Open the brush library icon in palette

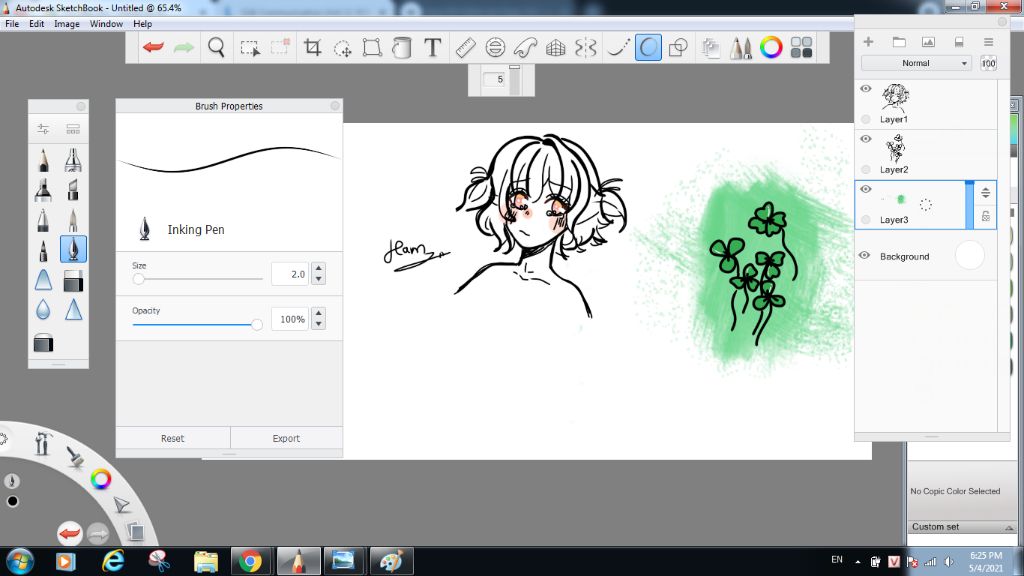[x=73, y=129]
